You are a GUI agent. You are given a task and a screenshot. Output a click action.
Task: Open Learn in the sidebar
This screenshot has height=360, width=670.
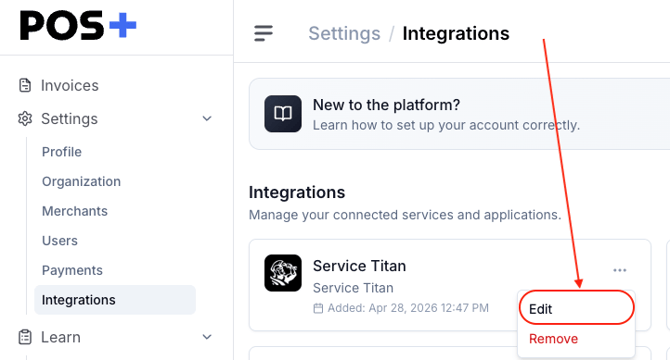point(61,337)
